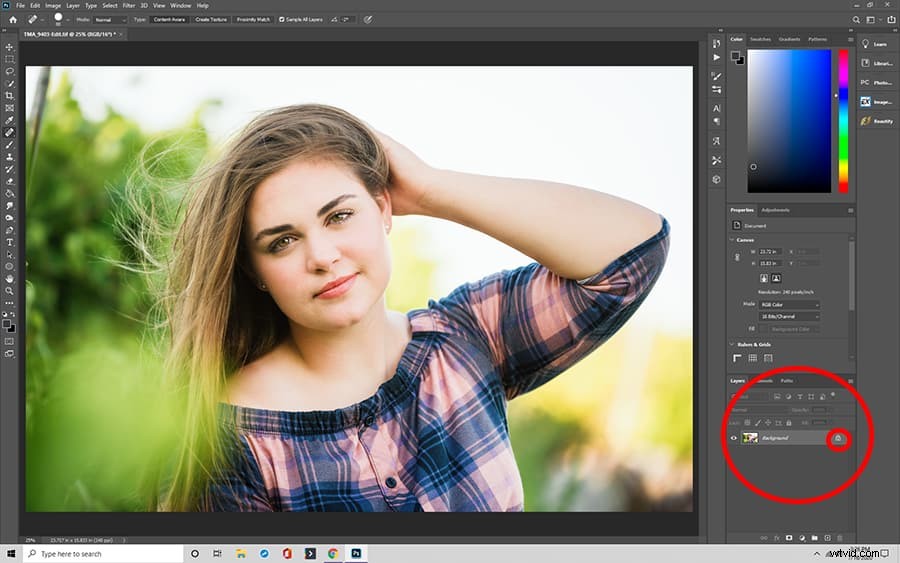Image resolution: width=900 pixels, height=563 pixels.
Task: Open the Layers panel menu
Action: (851, 380)
